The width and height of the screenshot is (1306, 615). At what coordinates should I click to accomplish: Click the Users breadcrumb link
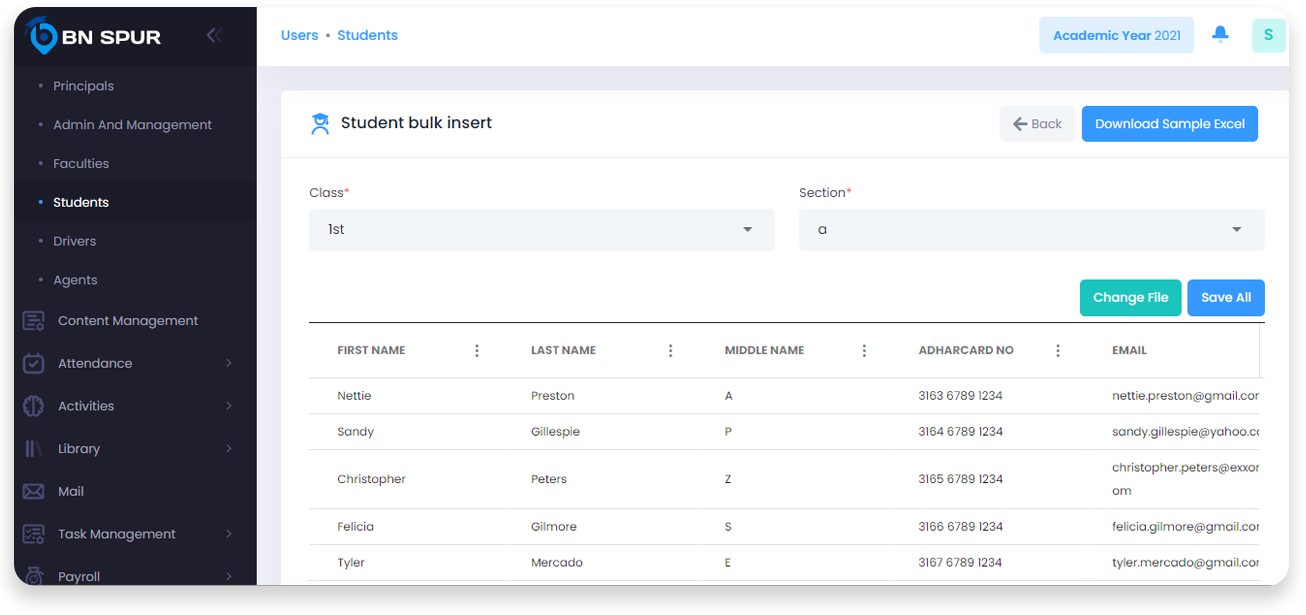[299, 36]
